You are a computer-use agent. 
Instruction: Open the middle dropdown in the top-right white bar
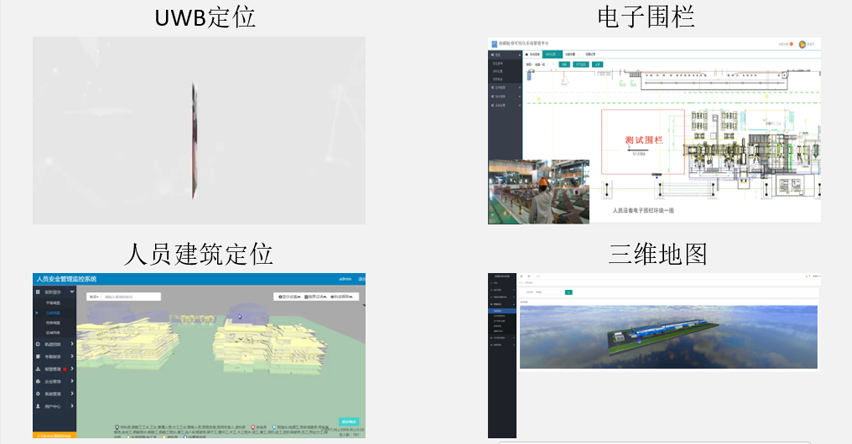pyautogui.click(x=315, y=297)
